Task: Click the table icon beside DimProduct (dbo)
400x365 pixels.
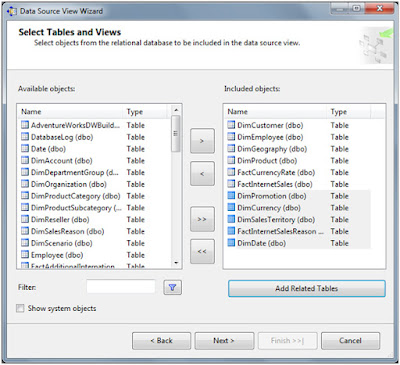Action: coord(231,160)
